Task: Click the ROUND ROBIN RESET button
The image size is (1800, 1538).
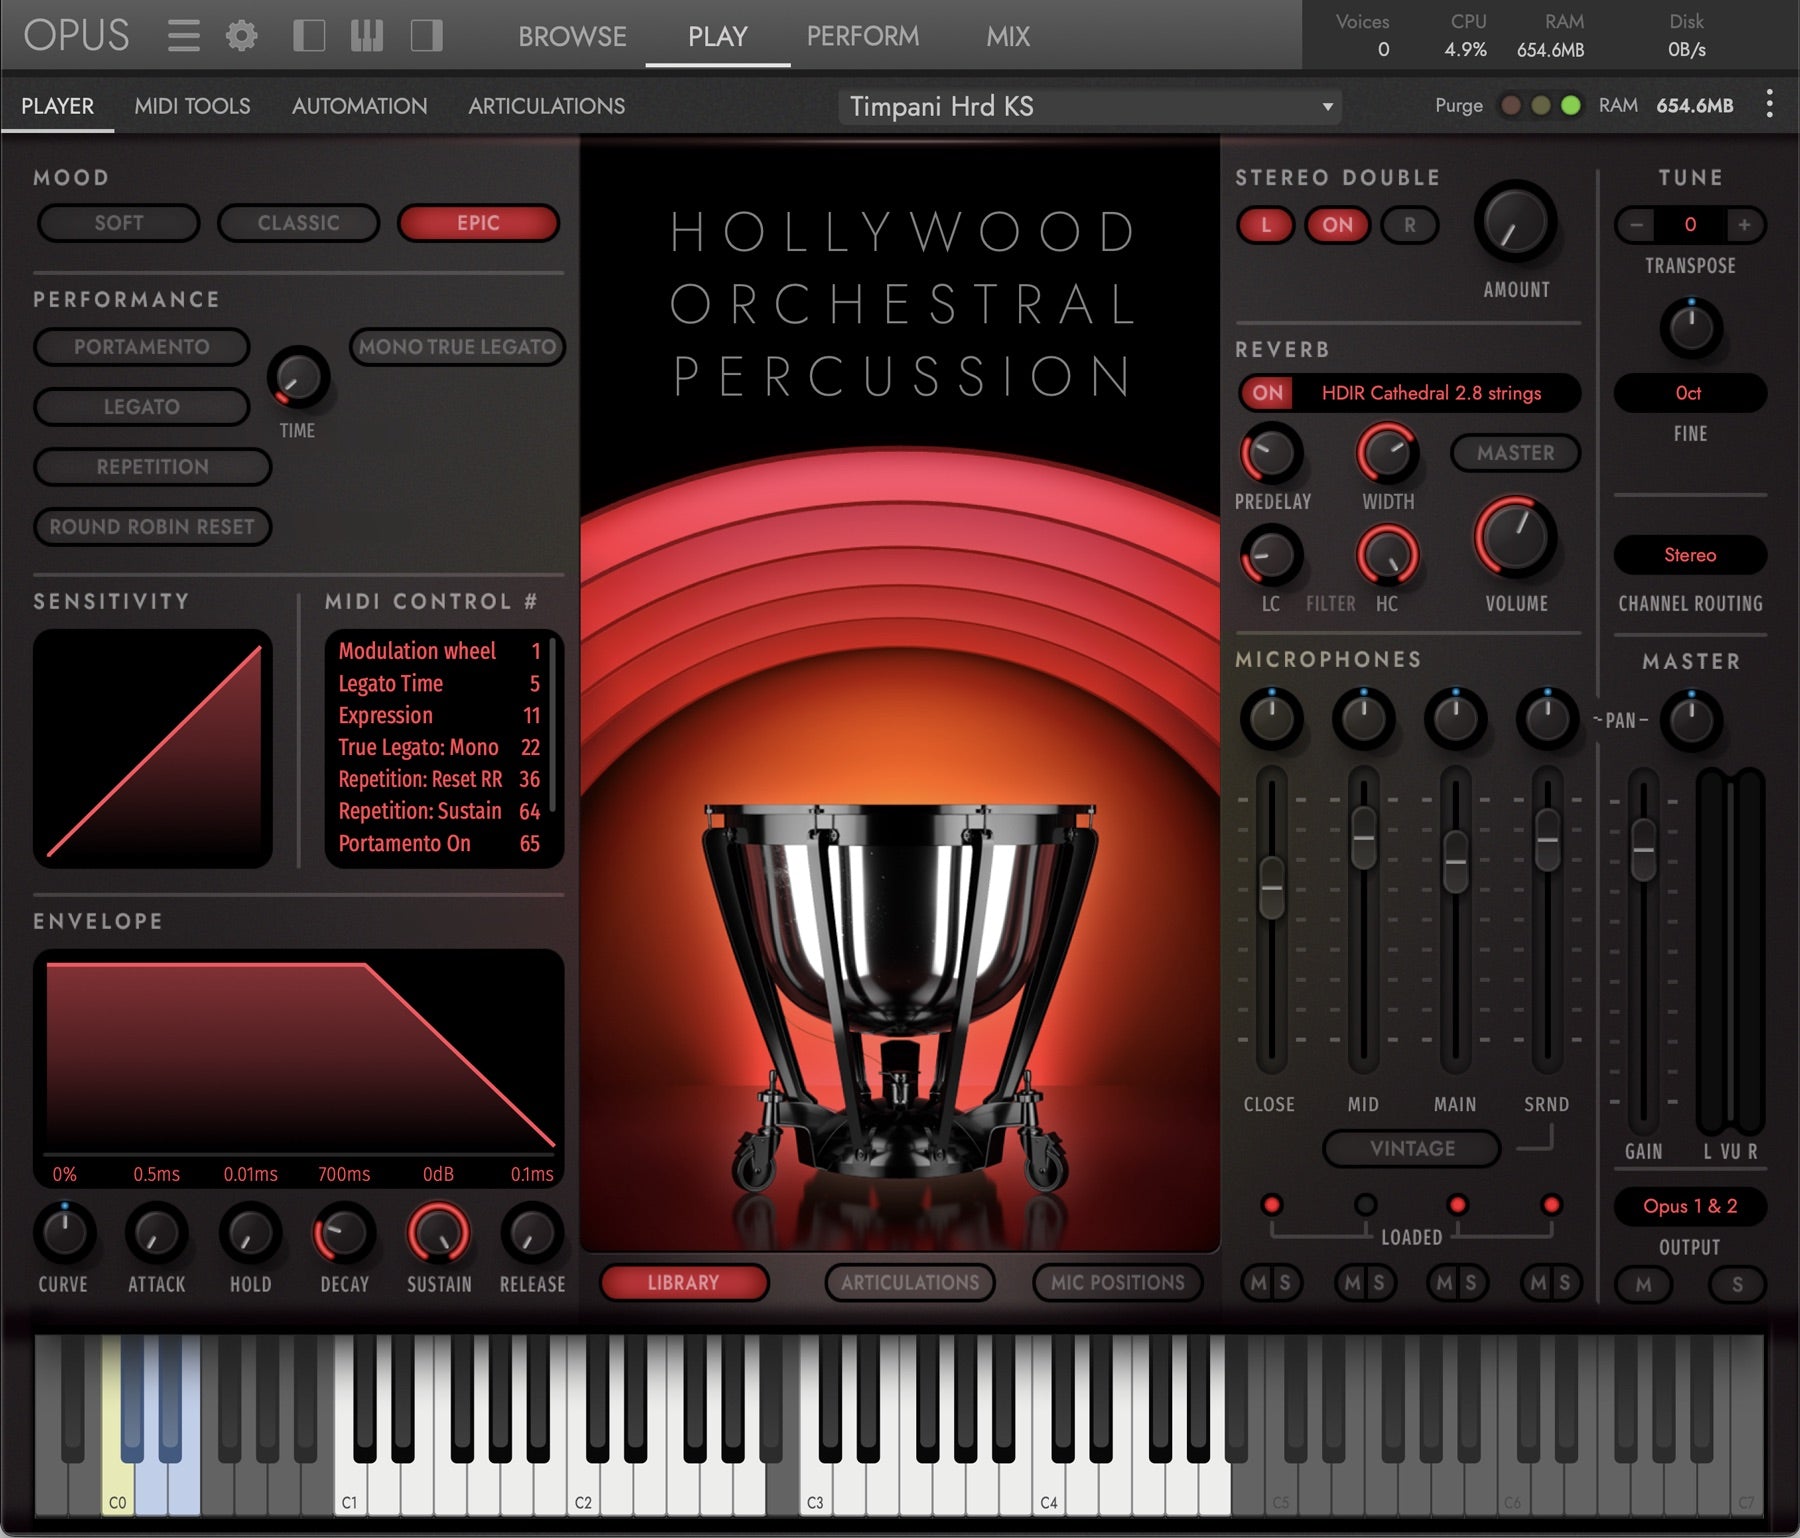Action: point(152,527)
